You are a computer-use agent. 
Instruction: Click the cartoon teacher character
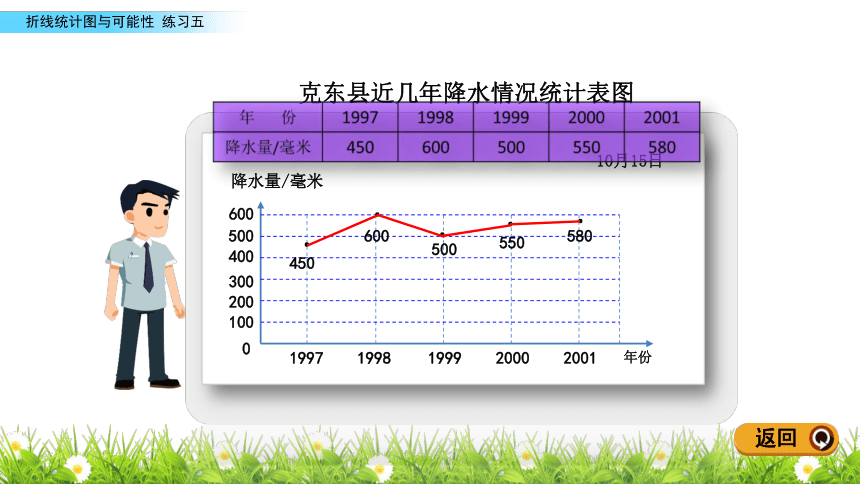click(x=144, y=285)
